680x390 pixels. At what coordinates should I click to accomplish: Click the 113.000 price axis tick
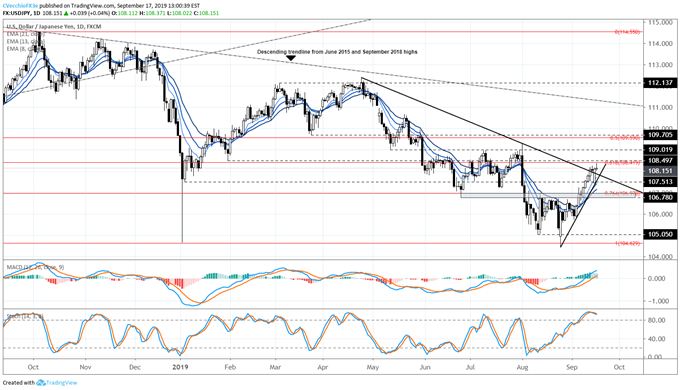(x=660, y=65)
